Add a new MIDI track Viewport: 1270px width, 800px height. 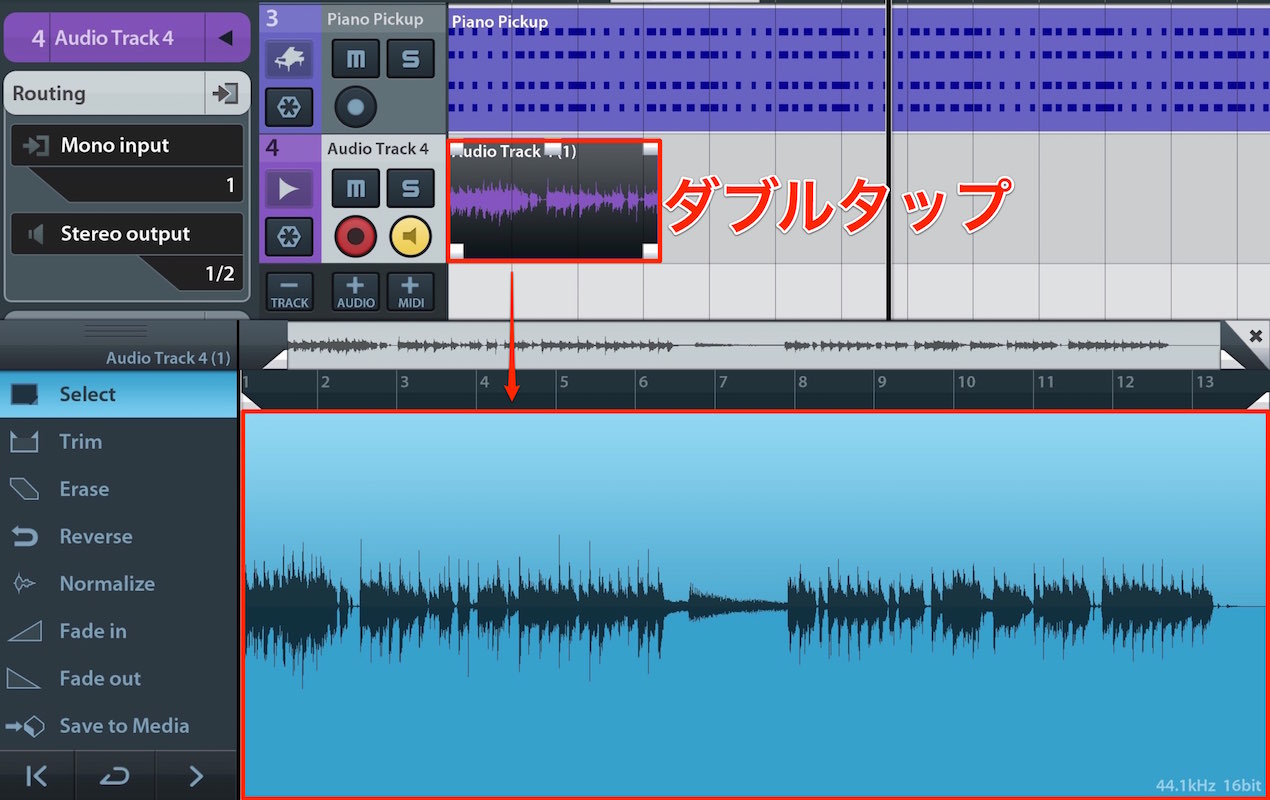tap(411, 291)
